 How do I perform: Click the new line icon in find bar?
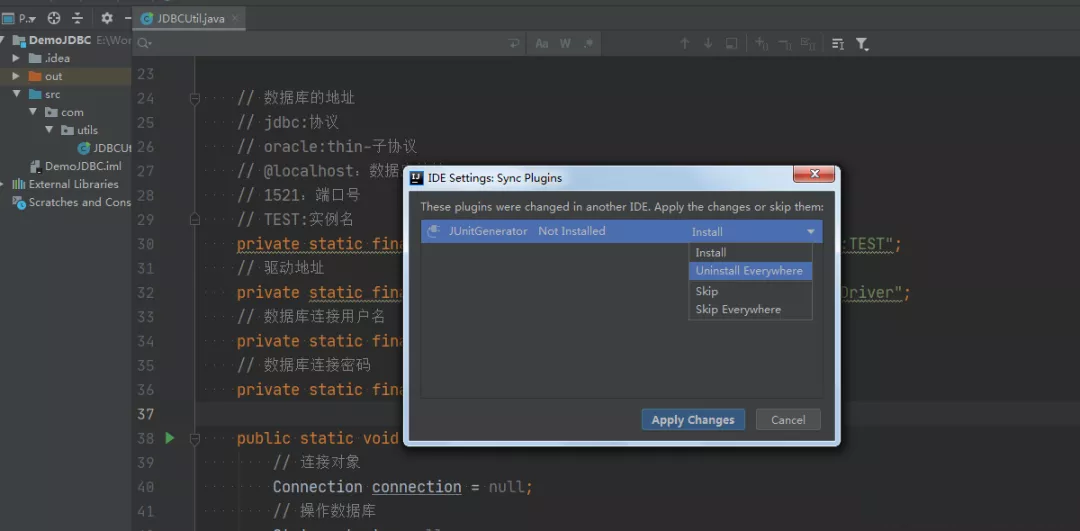514,43
